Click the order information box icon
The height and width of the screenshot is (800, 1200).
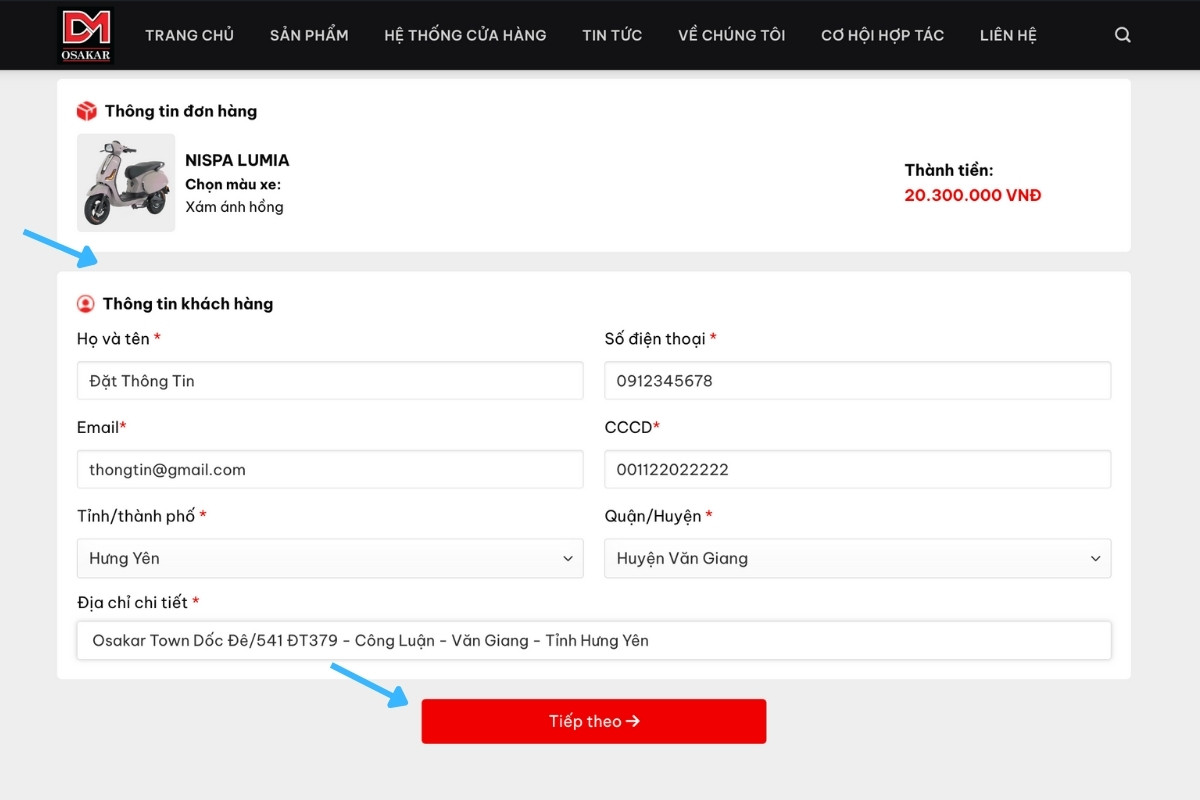click(x=87, y=111)
